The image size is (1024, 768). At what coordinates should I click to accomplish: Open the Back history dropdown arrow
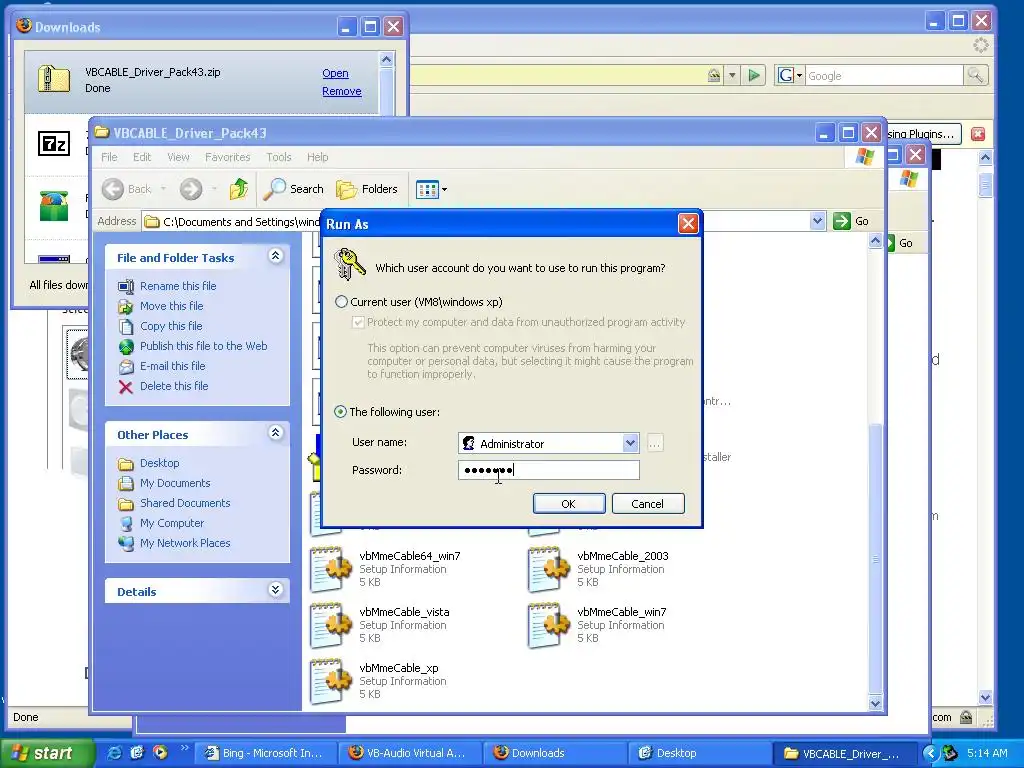pos(163,189)
